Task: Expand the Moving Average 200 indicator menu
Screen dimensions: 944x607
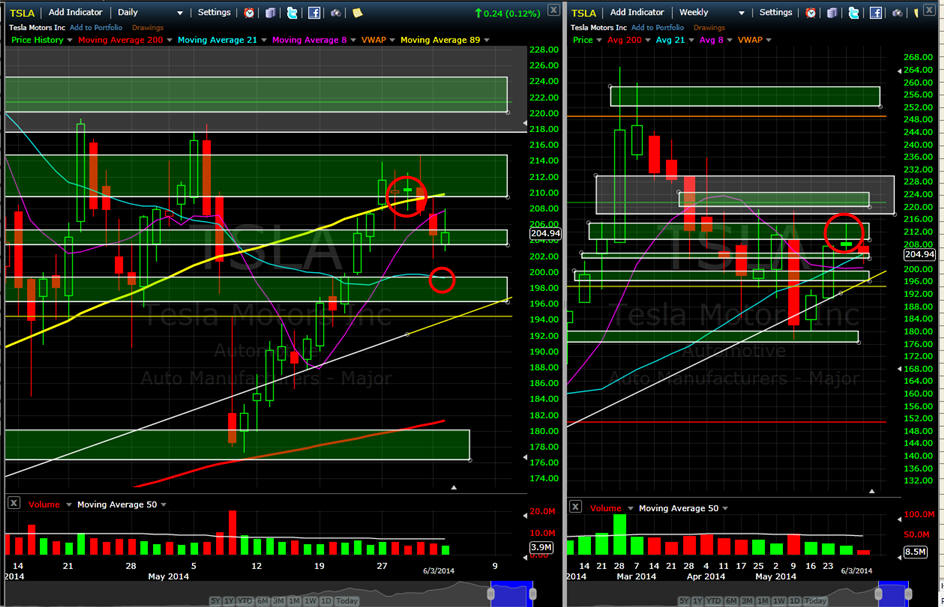Action: (170, 40)
